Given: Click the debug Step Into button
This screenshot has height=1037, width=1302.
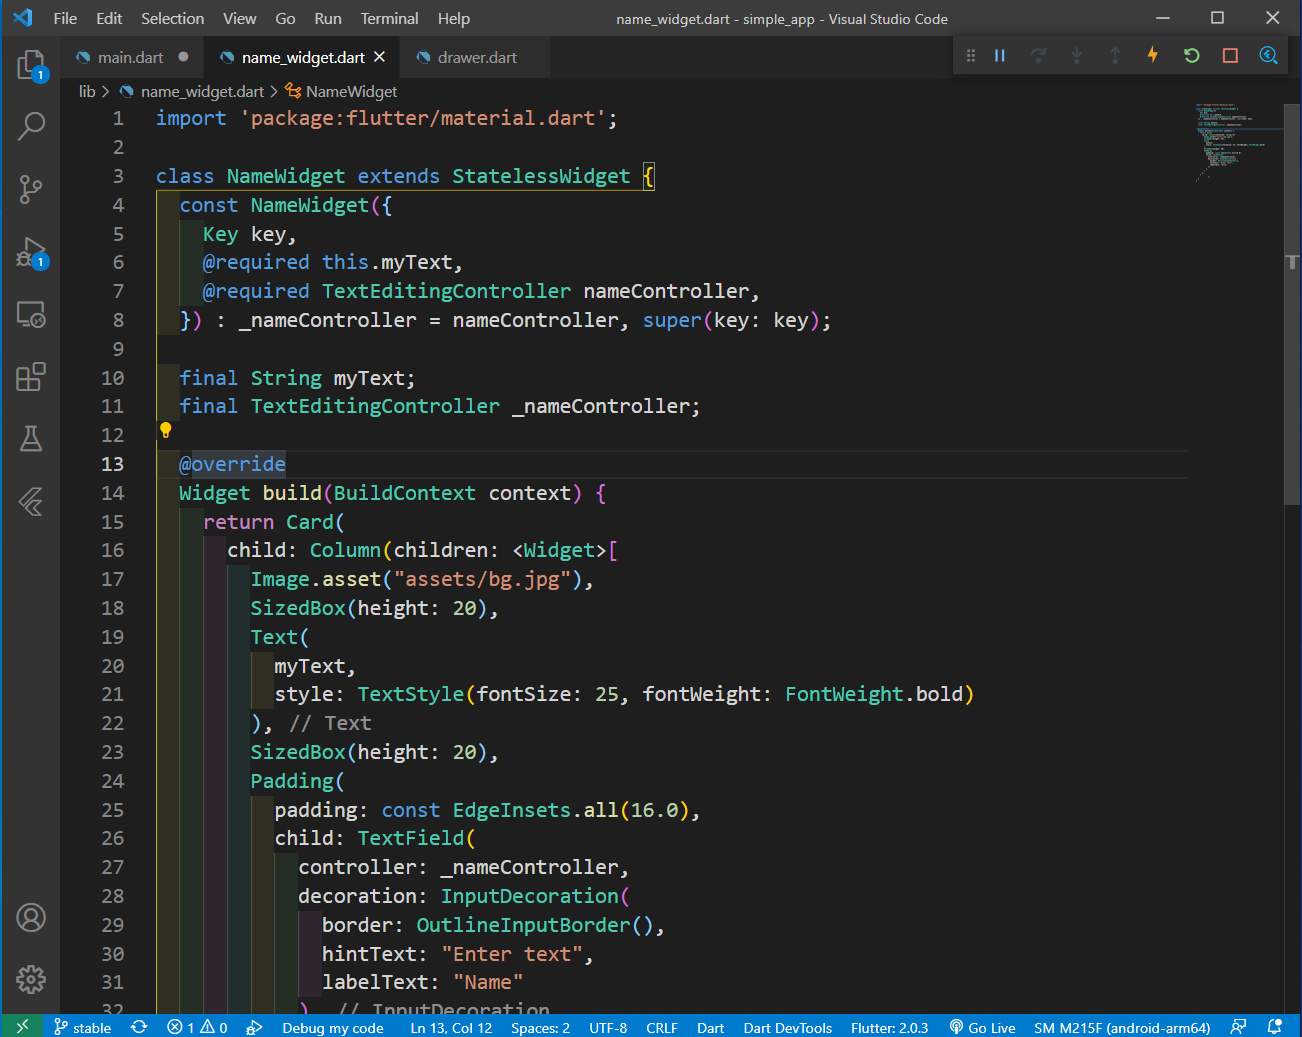Looking at the screenshot, I should click(x=1076, y=56).
